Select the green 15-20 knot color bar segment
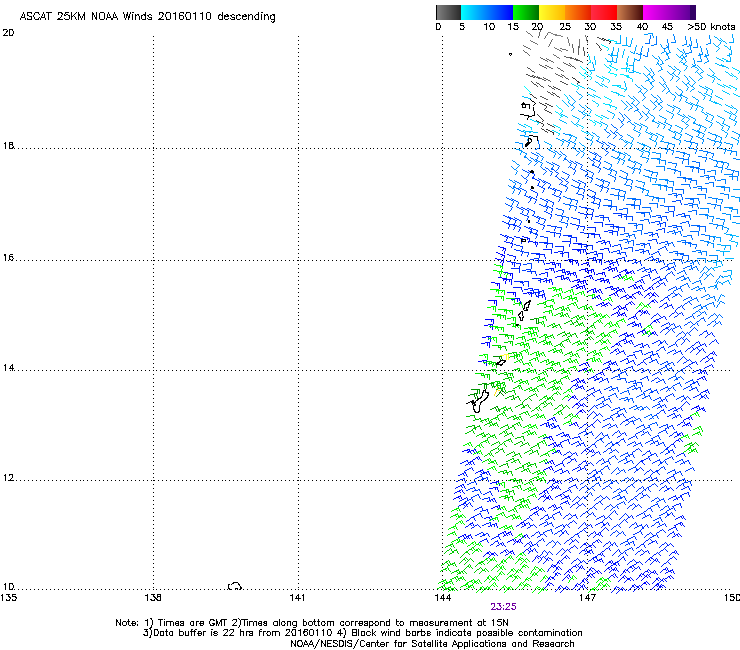The height and width of the screenshot is (650, 740). tap(526, 12)
